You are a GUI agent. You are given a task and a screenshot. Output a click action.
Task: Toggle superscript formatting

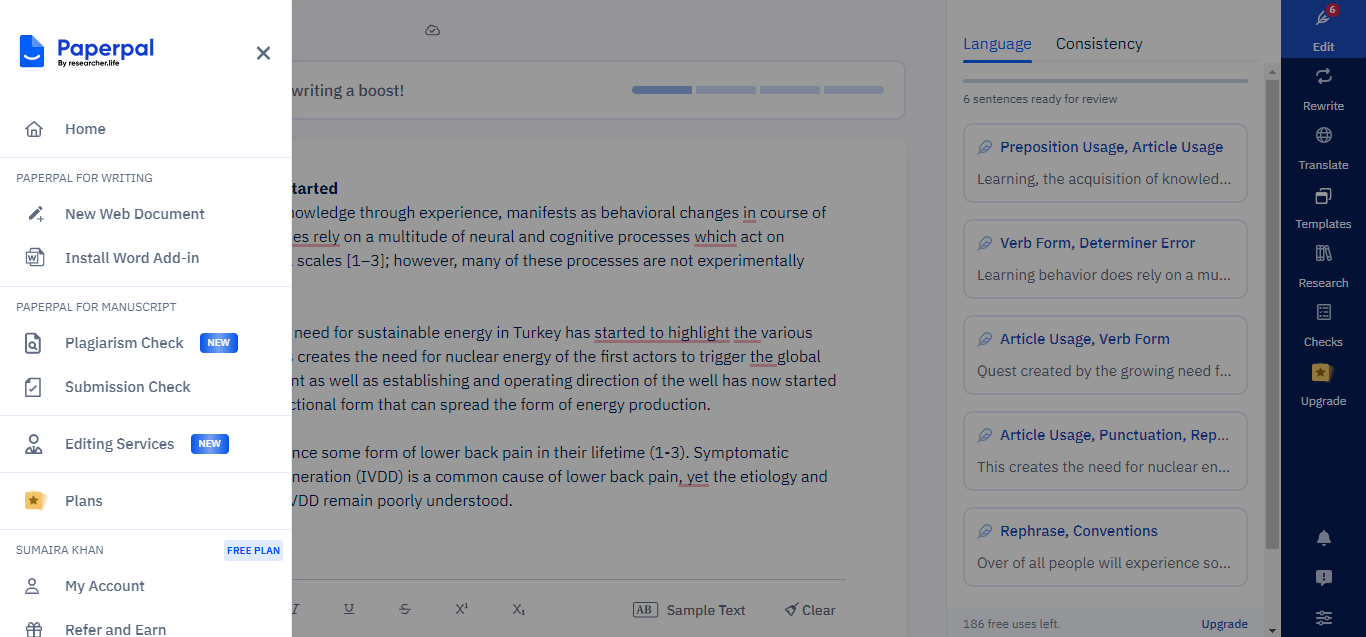click(x=462, y=609)
